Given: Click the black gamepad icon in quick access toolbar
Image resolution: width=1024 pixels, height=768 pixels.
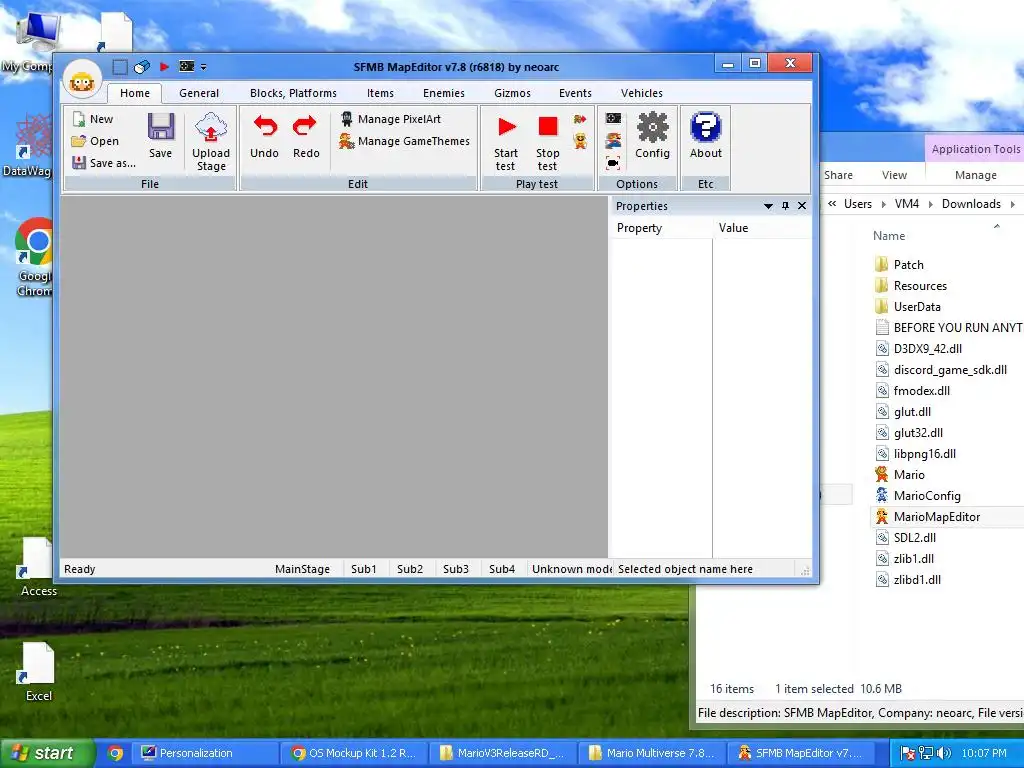Looking at the screenshot, I should [187, 67].
